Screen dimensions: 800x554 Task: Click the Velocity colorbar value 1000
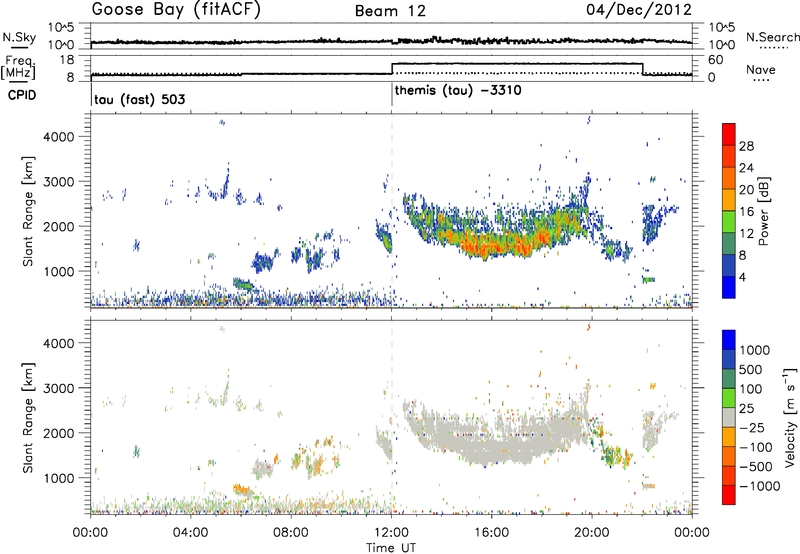point(754,350)
